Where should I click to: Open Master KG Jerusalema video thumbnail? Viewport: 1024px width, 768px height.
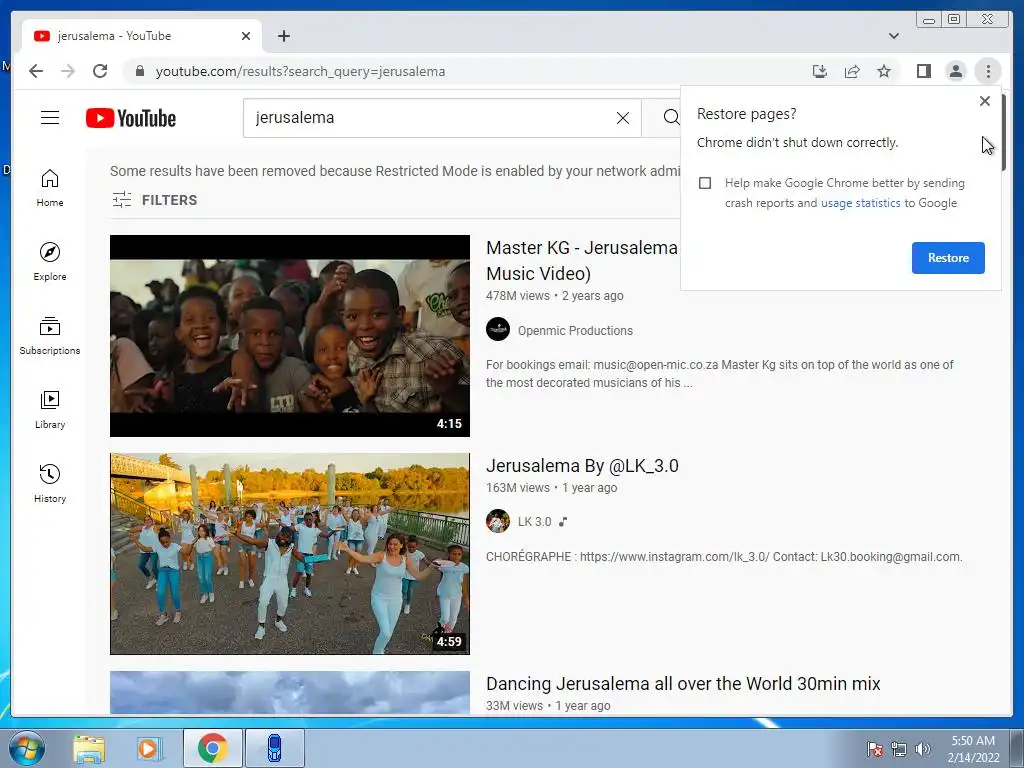(290, 336)
